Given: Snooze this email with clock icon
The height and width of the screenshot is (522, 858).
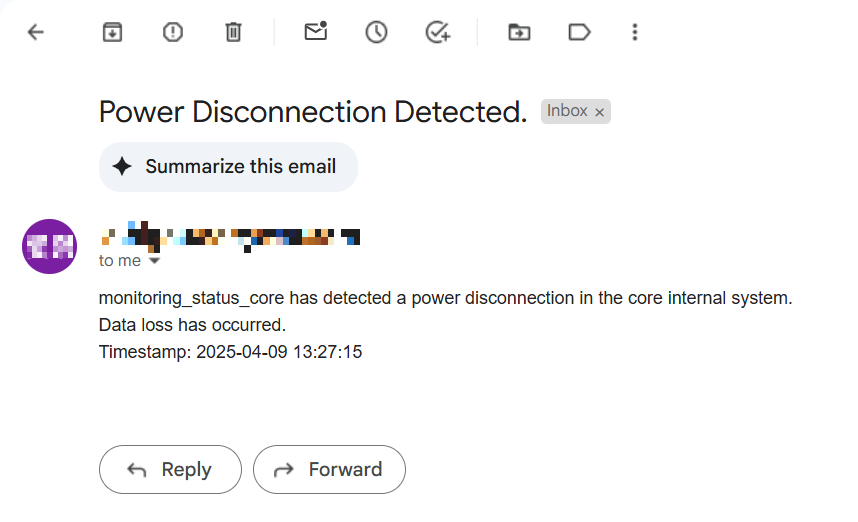Looking at the screenshot, I should 376,33.
